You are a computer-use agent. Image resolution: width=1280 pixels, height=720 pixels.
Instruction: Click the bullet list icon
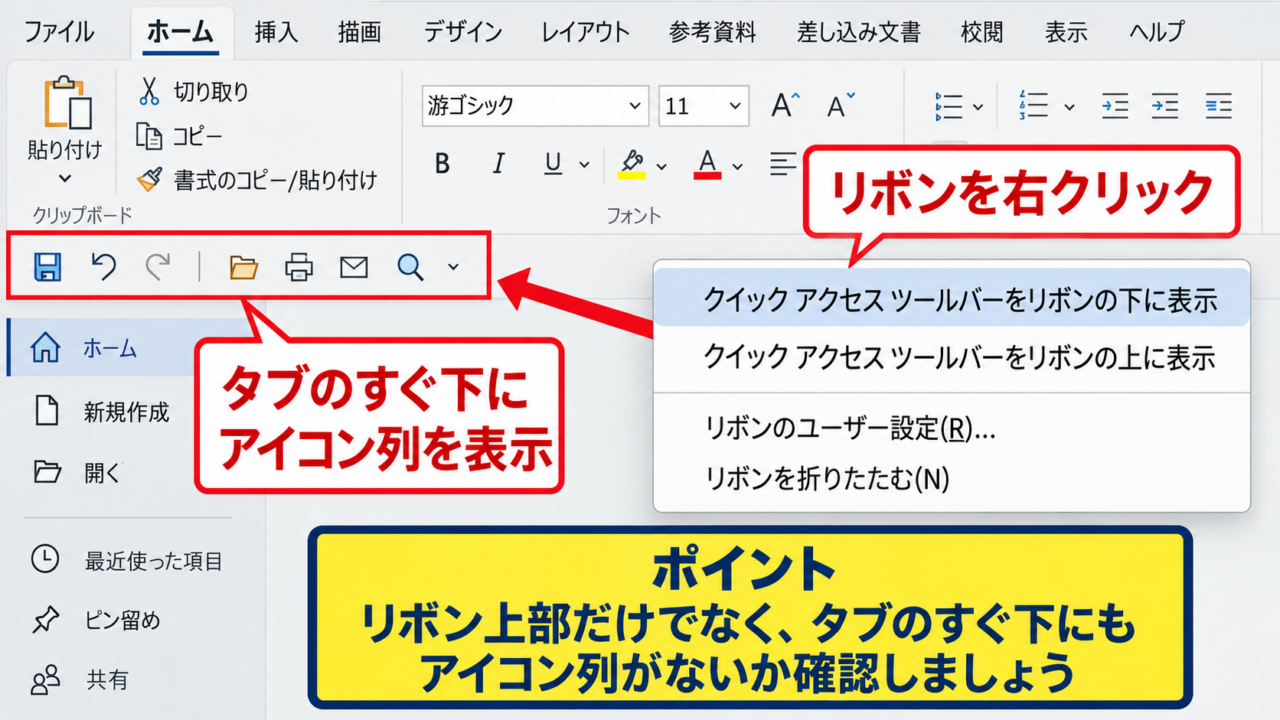pos(948,105)
